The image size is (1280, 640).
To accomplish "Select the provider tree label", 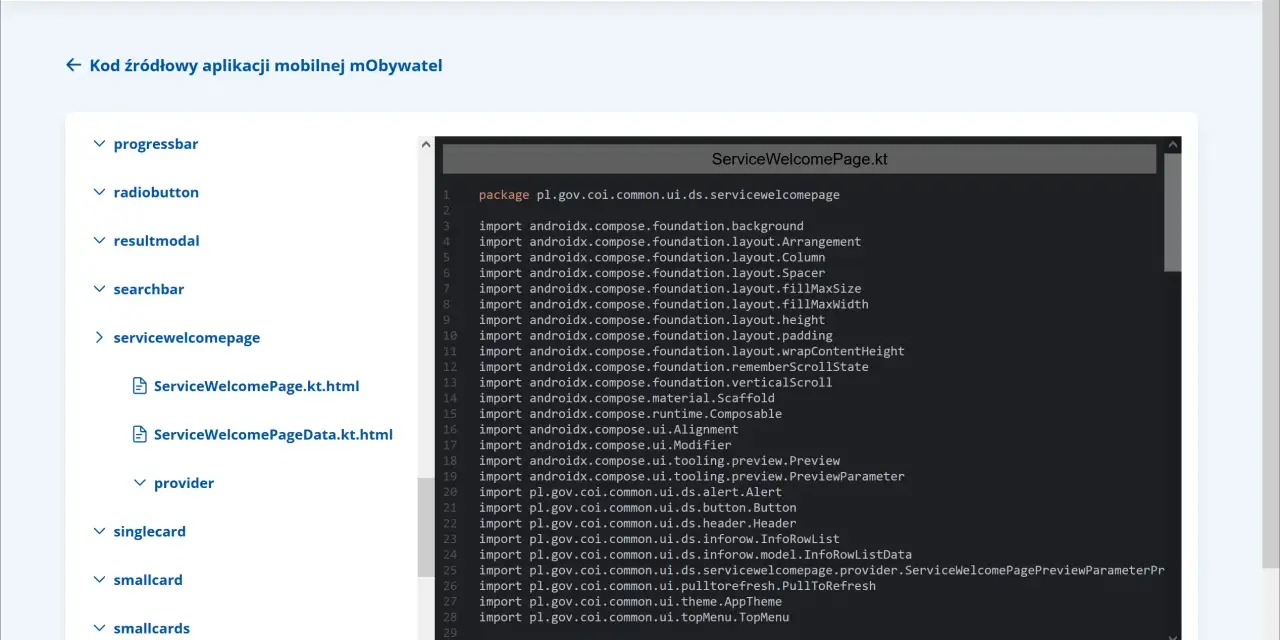I will [x=184, y=483].
